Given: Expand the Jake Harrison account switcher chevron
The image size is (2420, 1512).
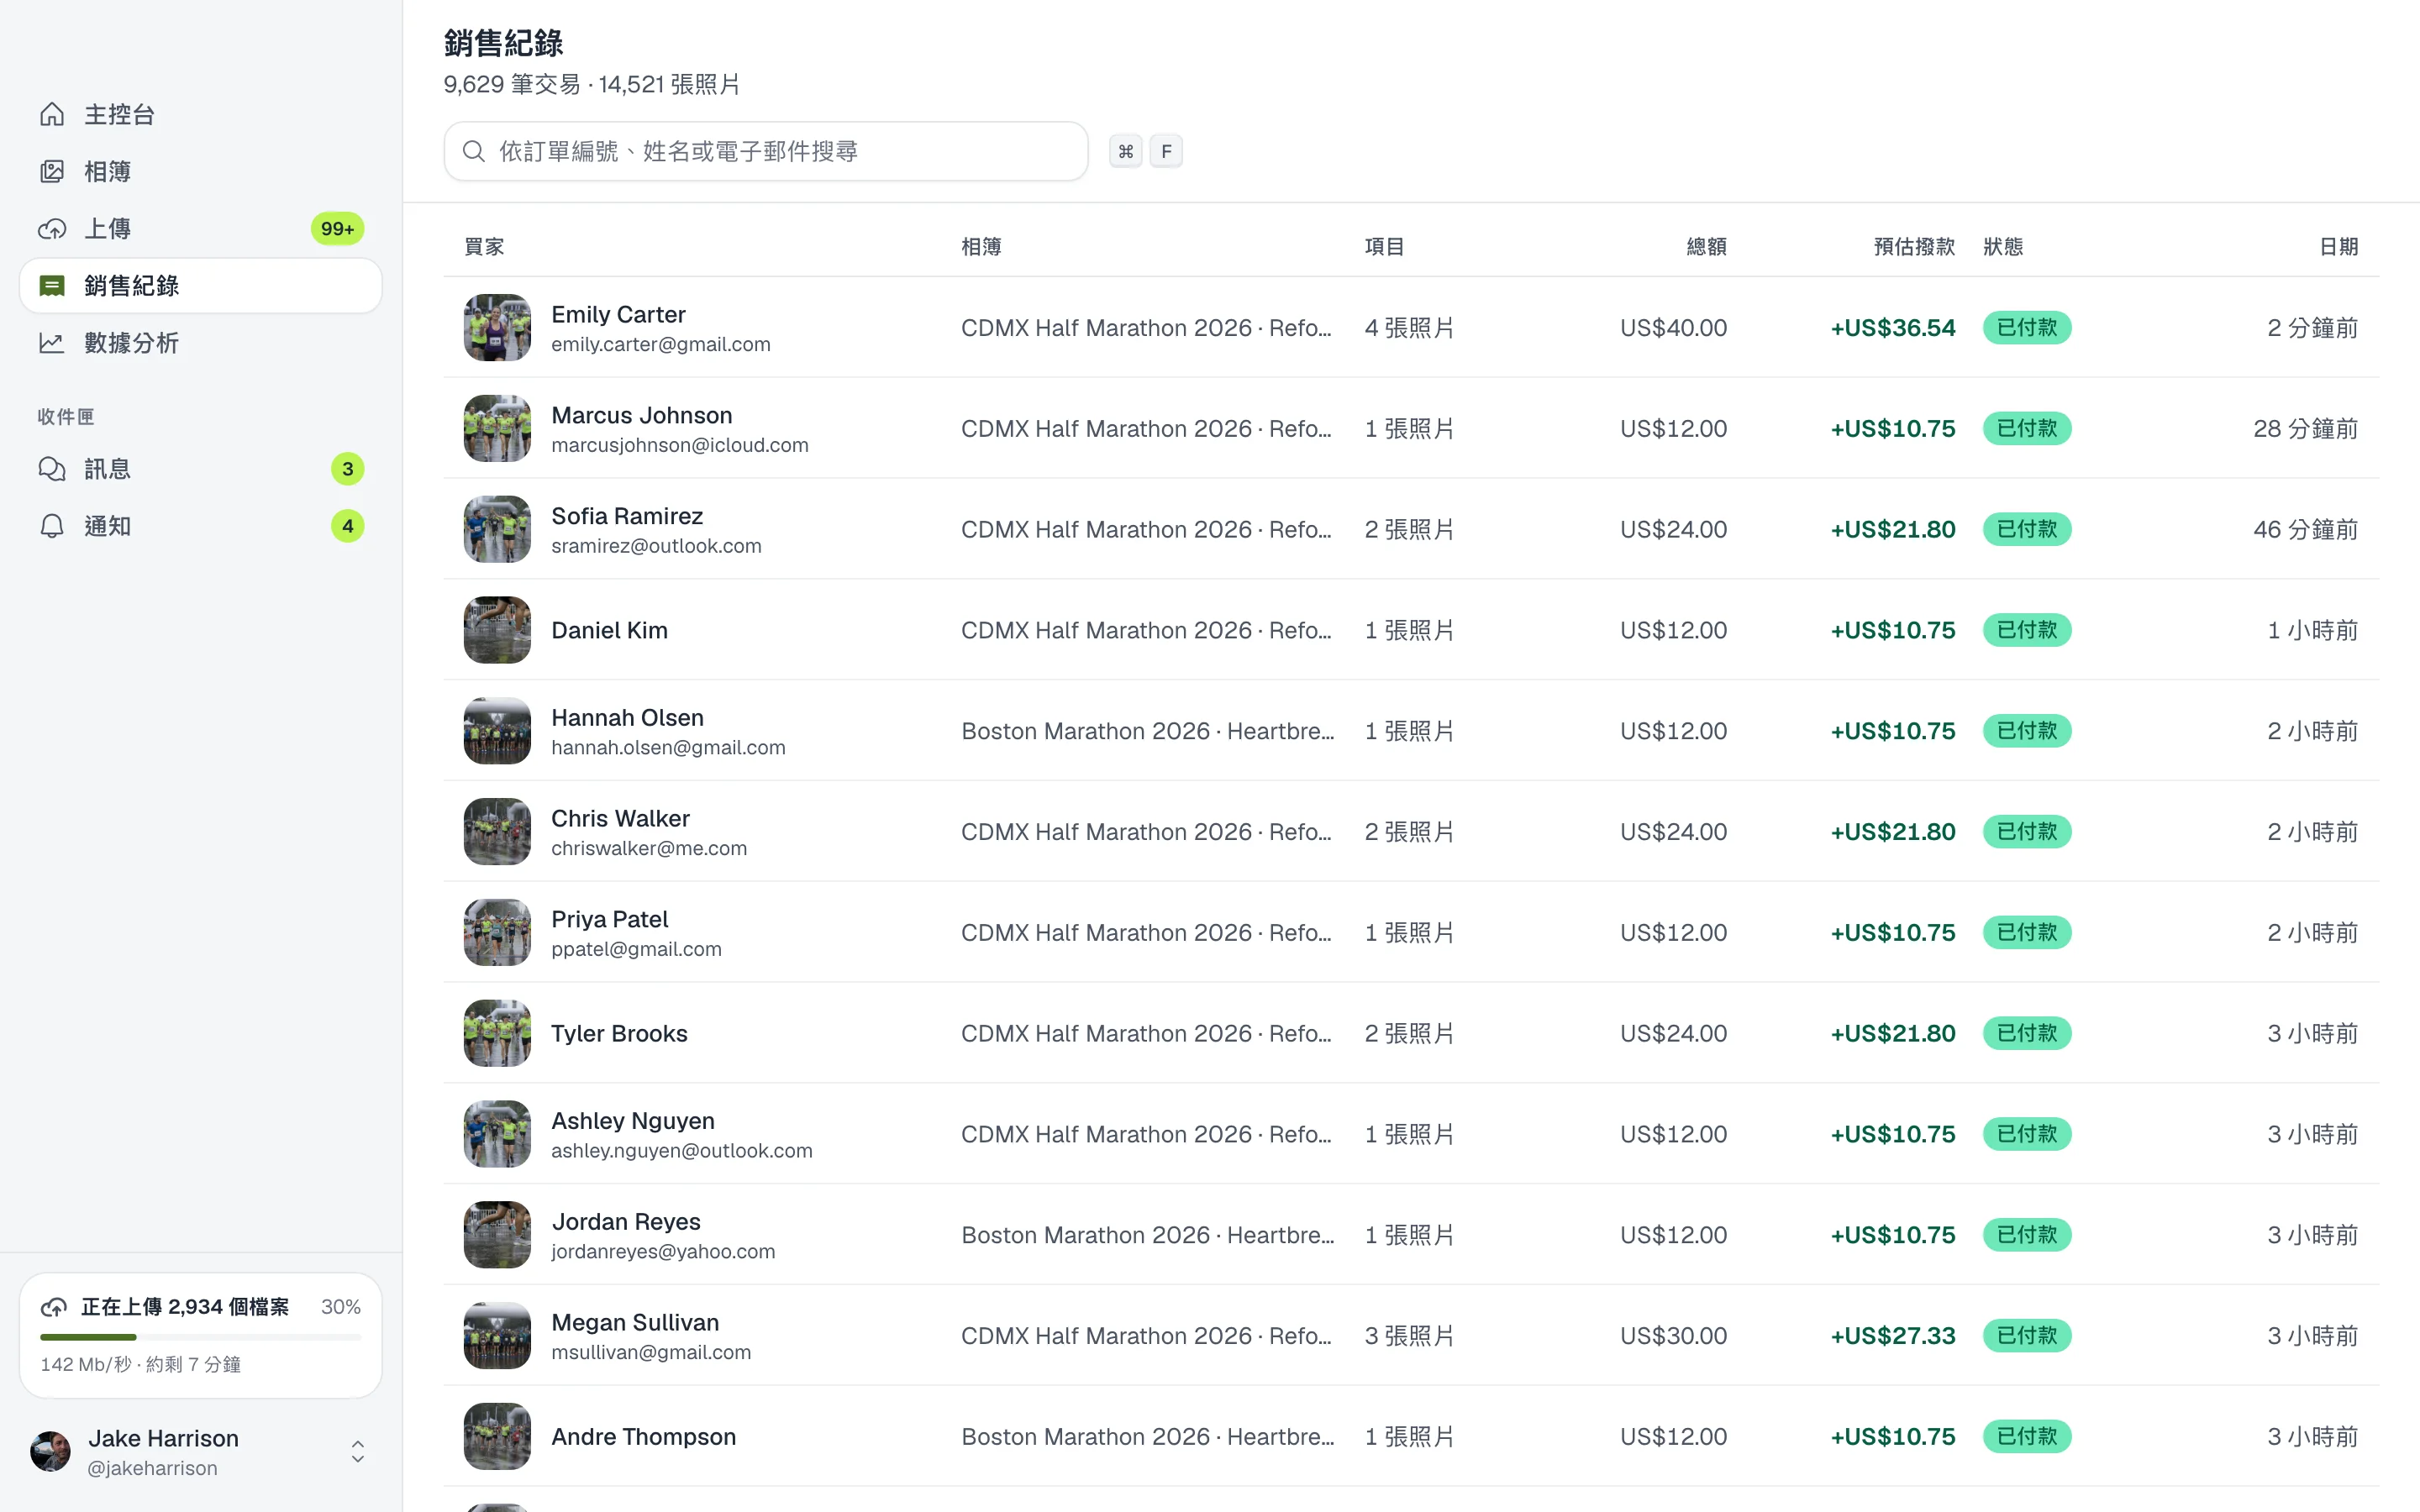Looking at the screenshot, I should click(x=357, y=1451).
